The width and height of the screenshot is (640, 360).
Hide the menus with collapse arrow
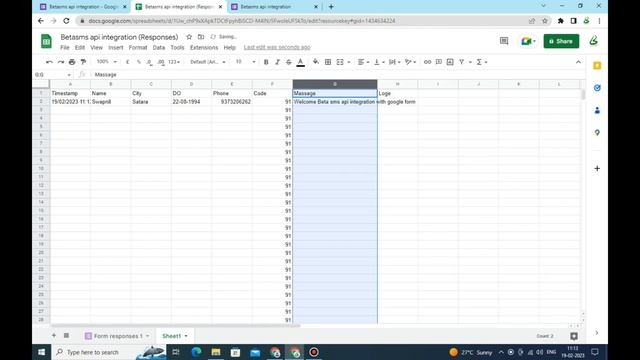coord(578,62)
